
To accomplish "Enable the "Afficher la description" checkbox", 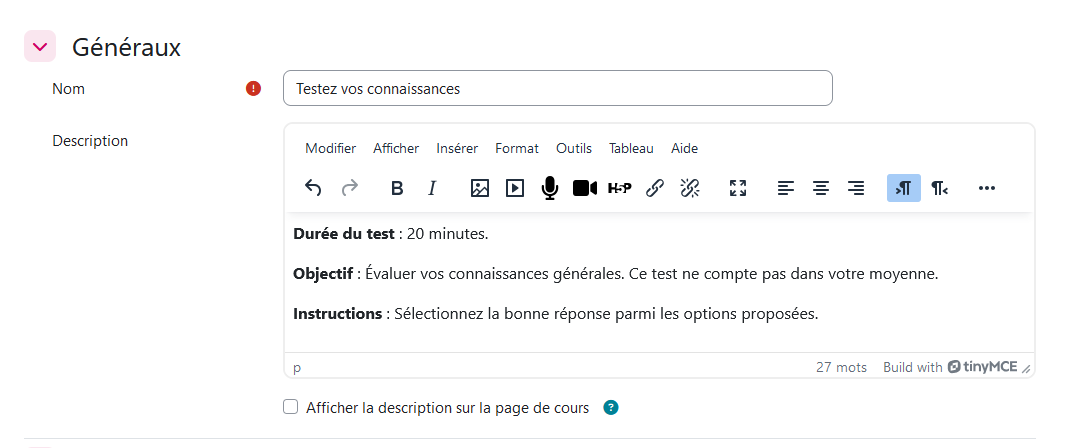I will tap(291, 407).
